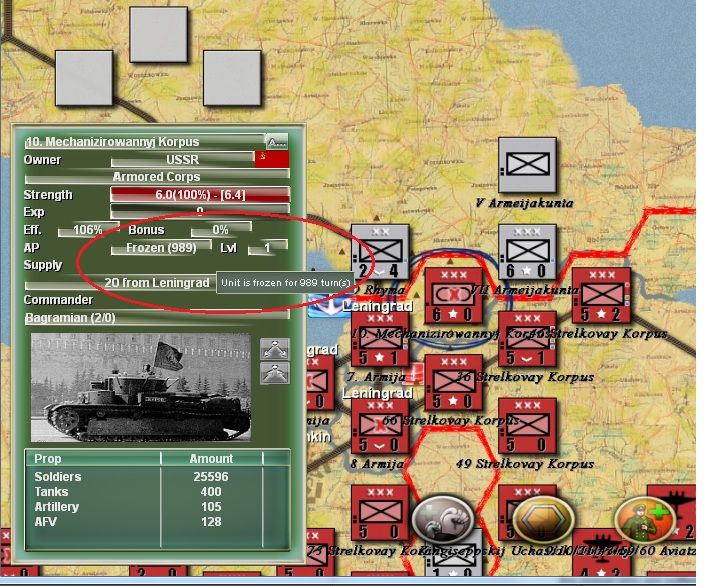Select the 49 Strelkovay Korpus counter
715x586 pixels.
[x=527, y=426]
